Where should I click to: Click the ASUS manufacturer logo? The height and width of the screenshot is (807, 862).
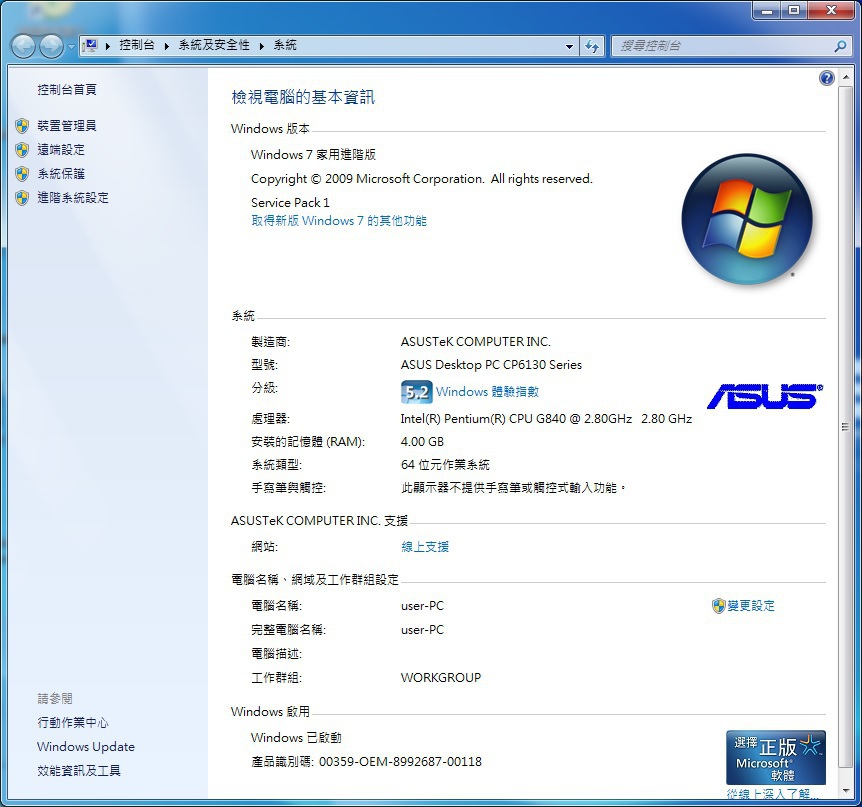pyautogui.click(x=765, y=396)
